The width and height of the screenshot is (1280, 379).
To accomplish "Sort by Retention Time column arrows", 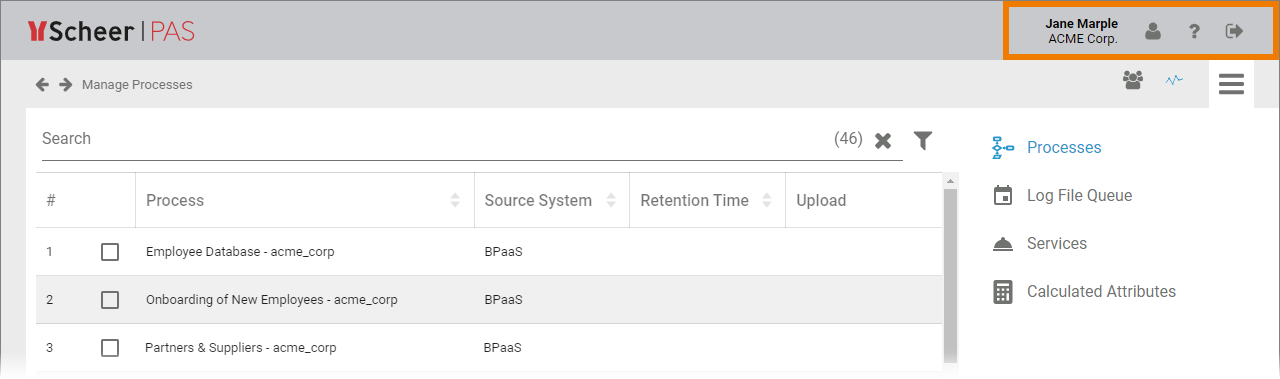I will click(767, 200).
